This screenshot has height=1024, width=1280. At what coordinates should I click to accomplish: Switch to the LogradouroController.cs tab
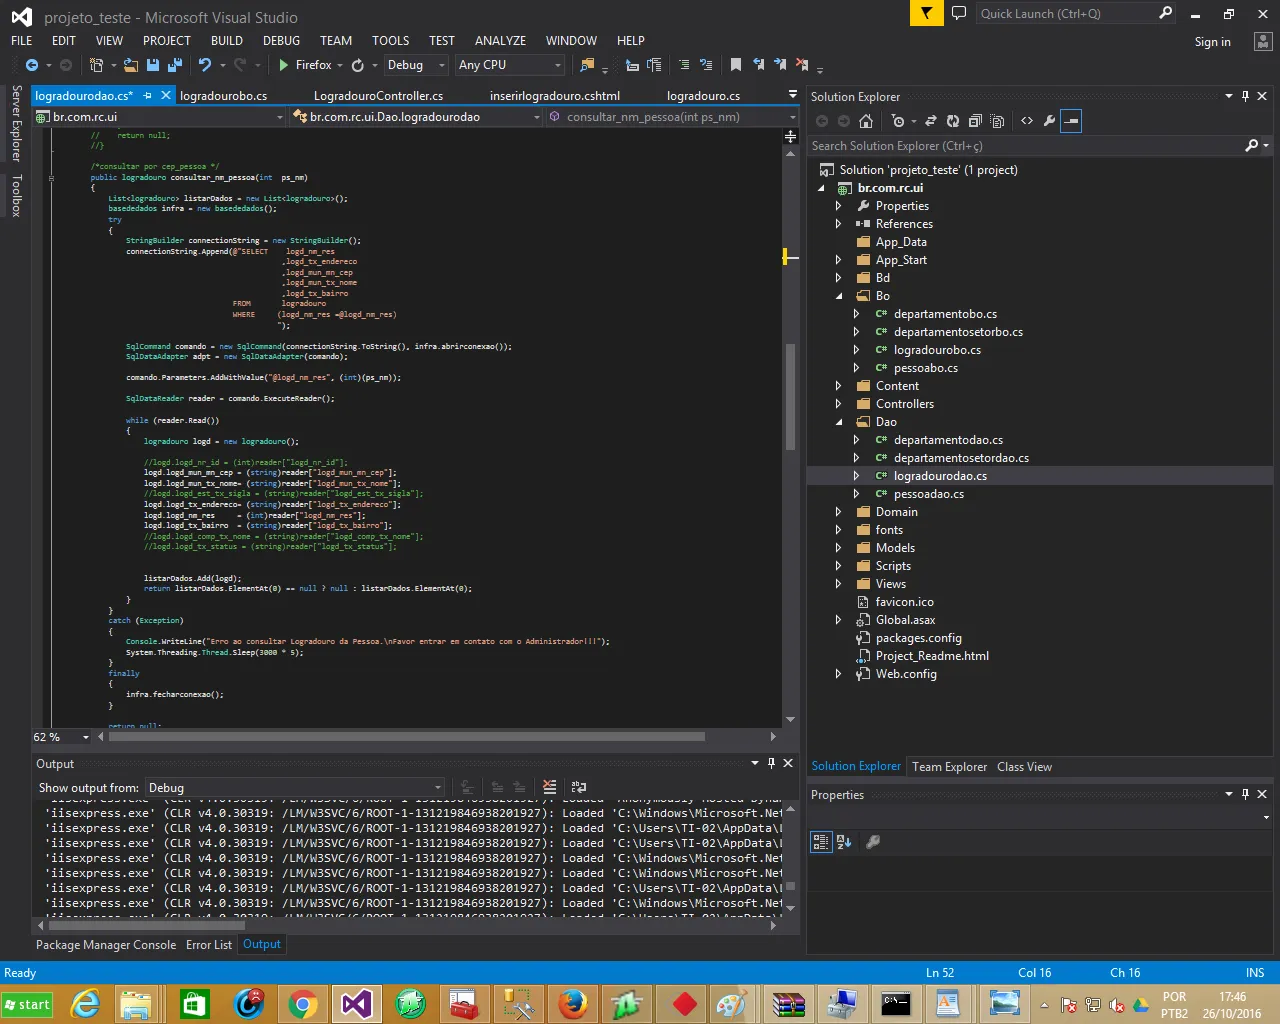click(x=378, y=96)
